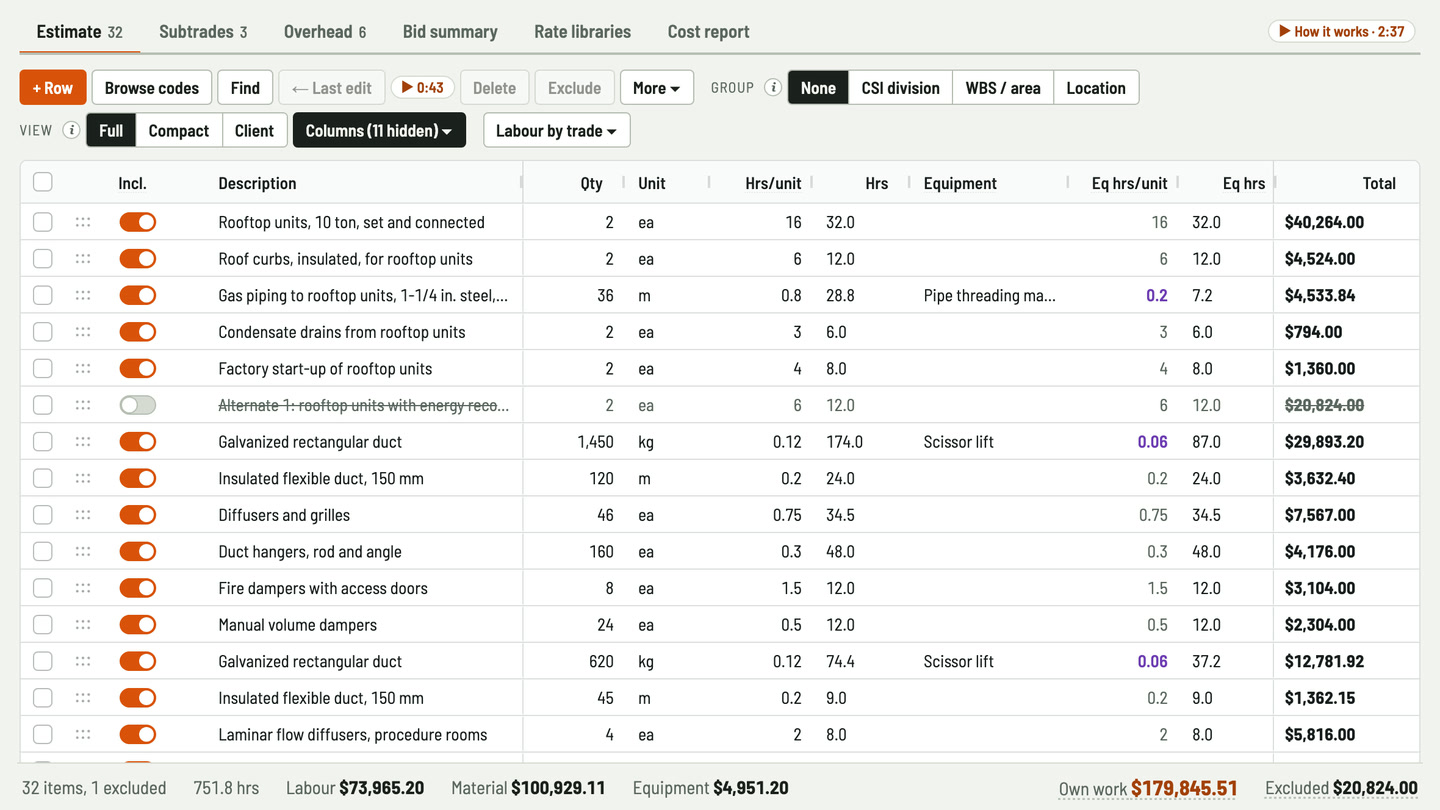Click the info icon next to VIEW
Viewport: 1440px width, 810px height.
(71, 130)
